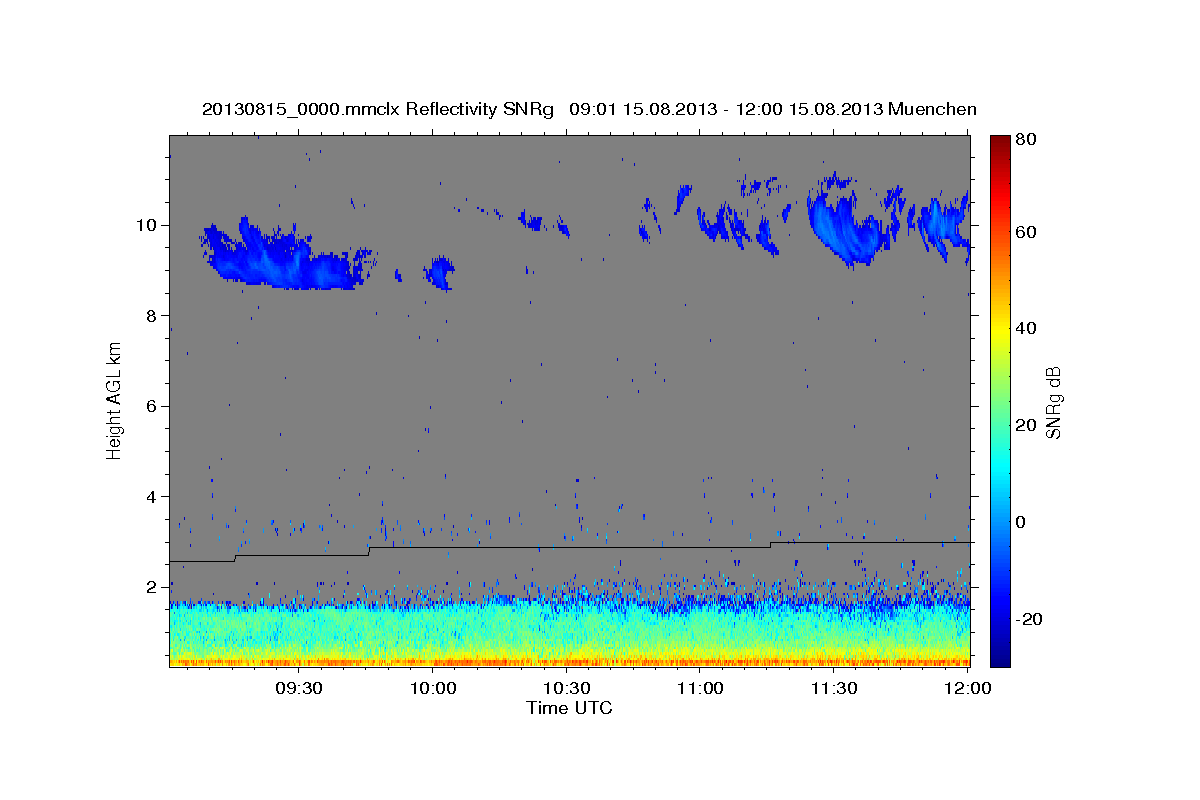
Task: Click the height tick label 4
Action: [153, 497]
